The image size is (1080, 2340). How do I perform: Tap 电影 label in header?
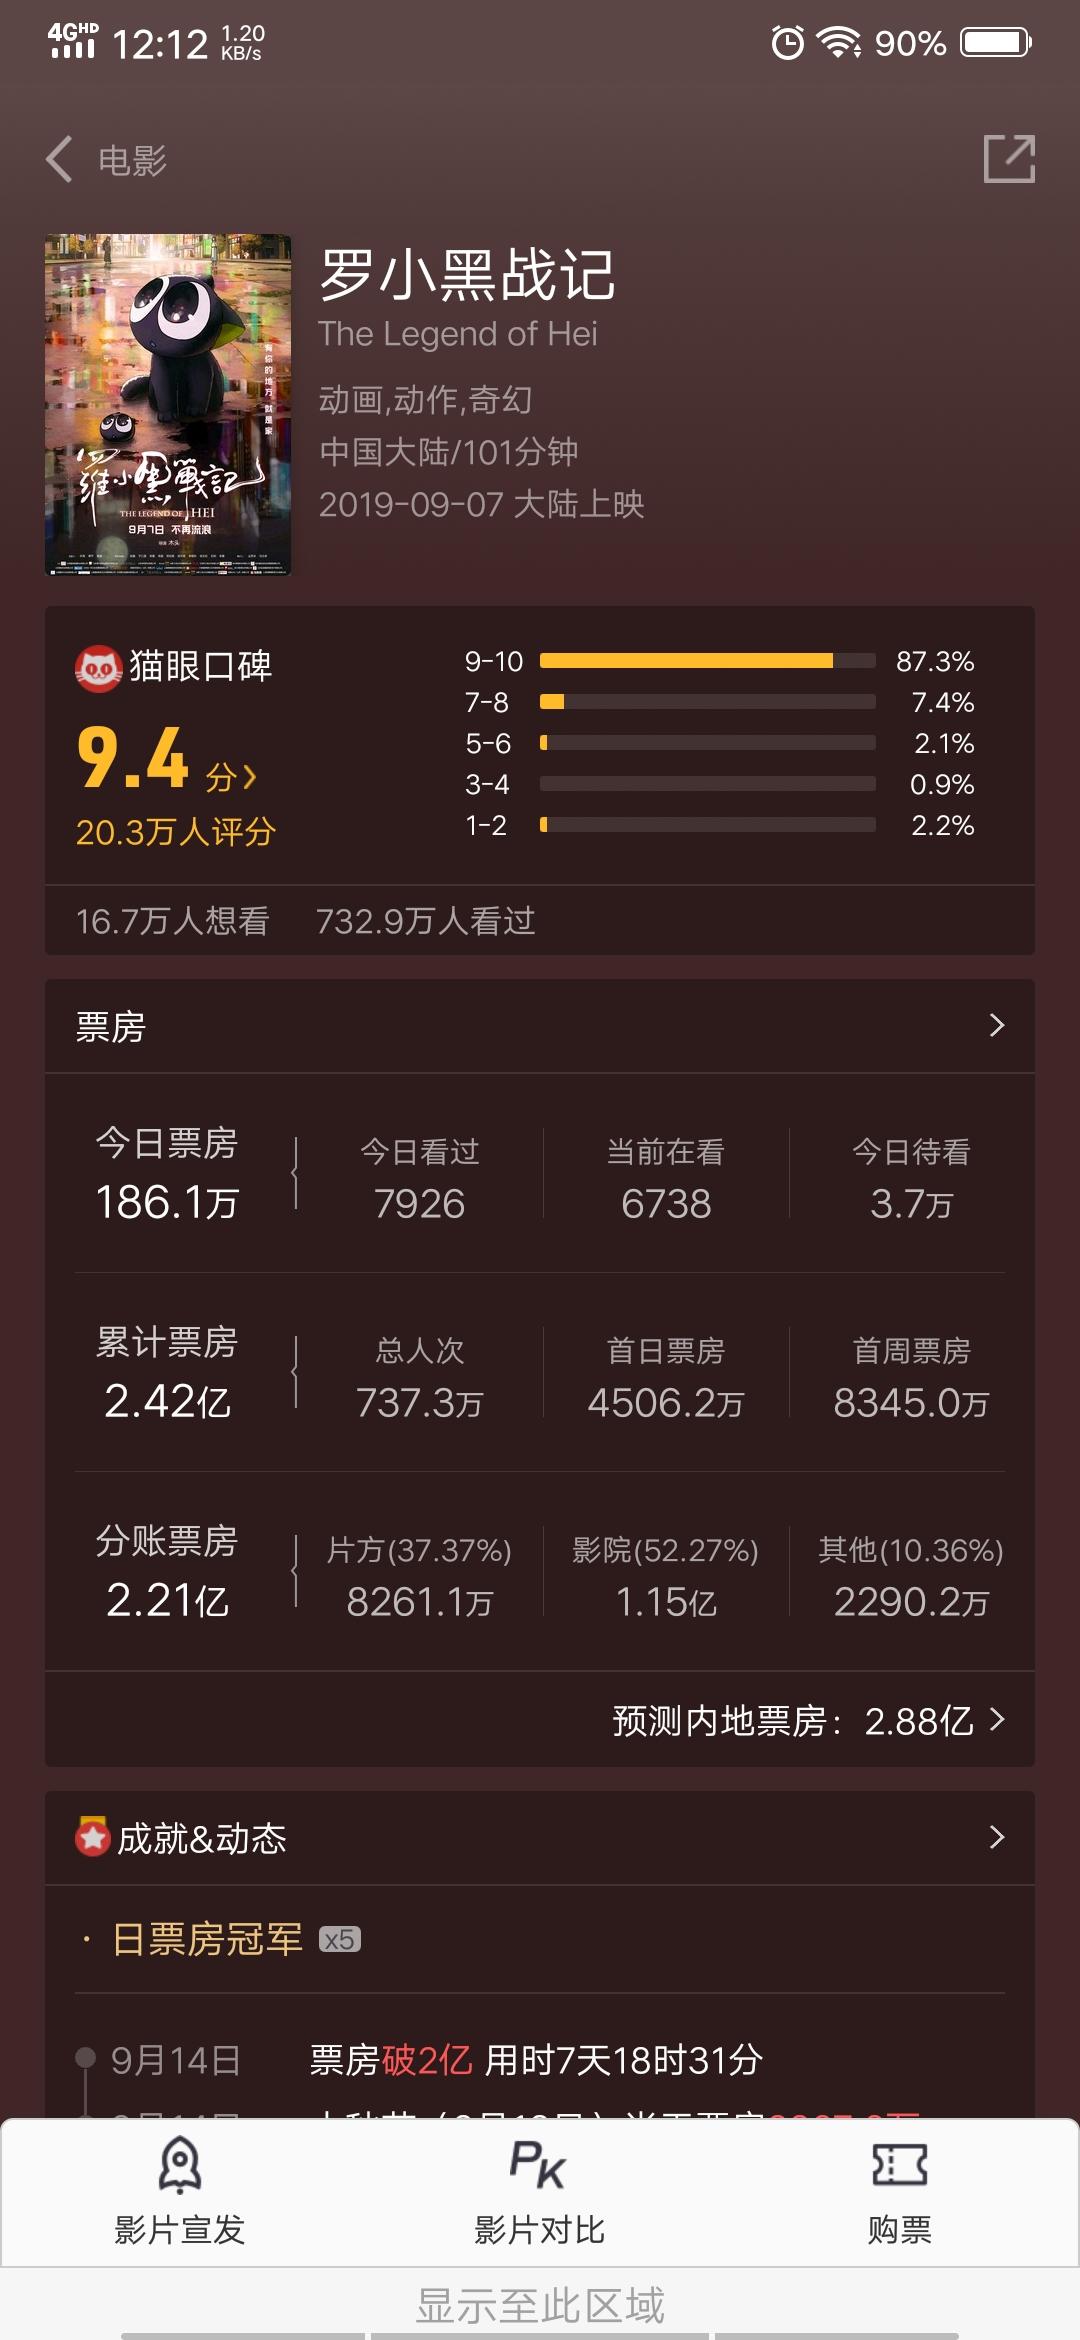pos(132,160)
